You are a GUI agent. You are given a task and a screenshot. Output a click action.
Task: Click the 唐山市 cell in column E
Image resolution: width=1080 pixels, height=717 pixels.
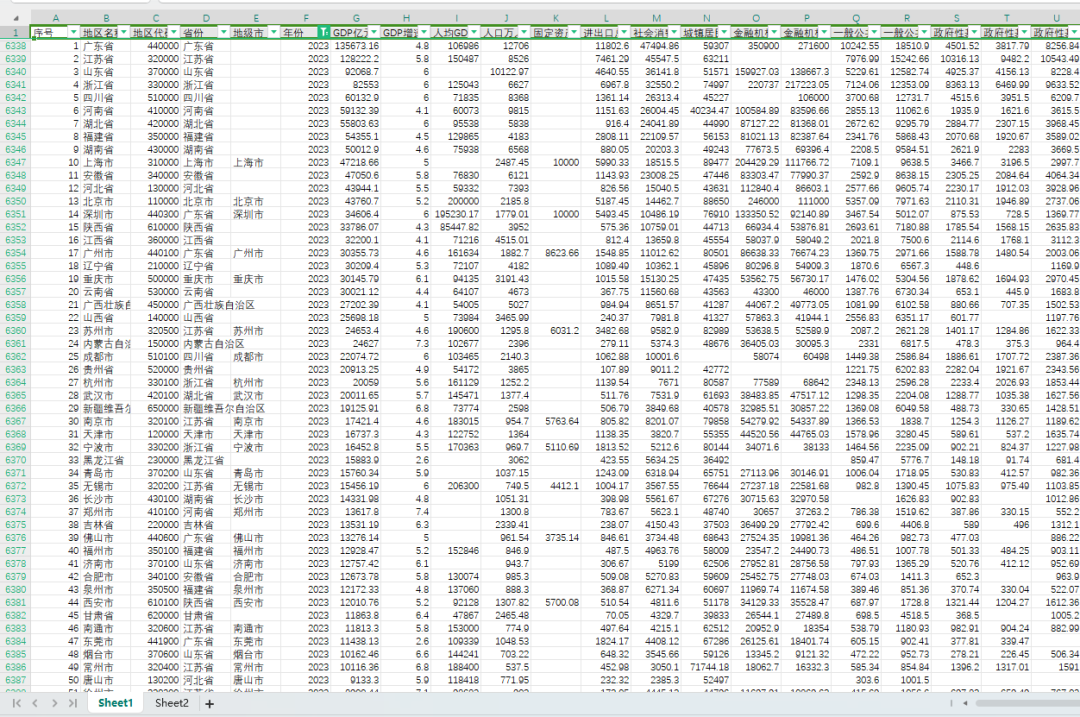coord(256,680)
